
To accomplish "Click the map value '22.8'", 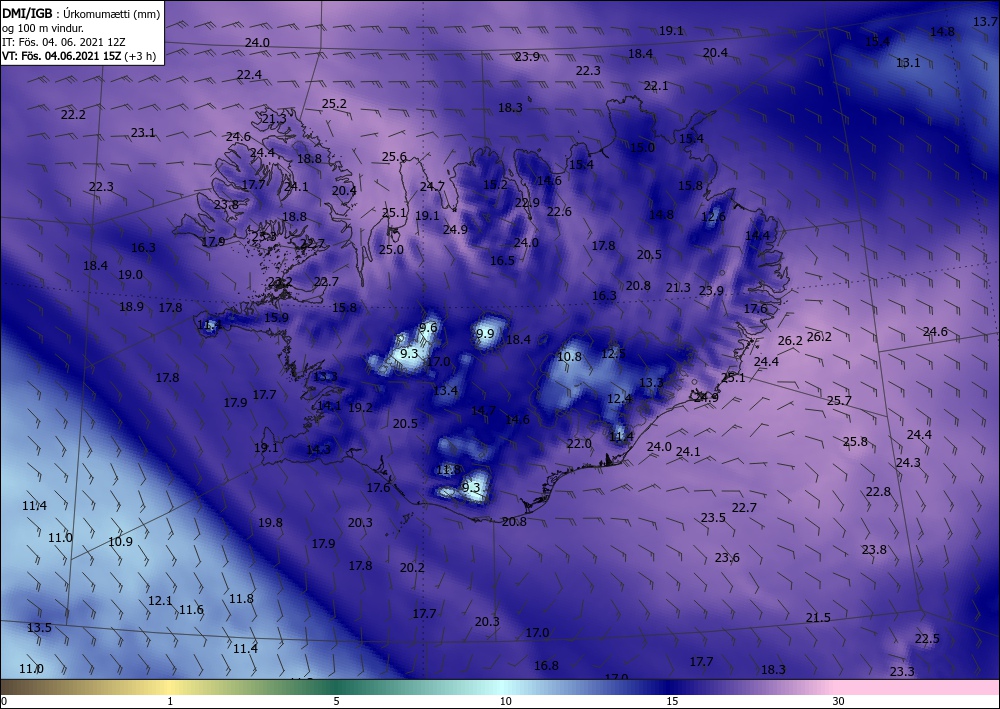I will 878,492.
